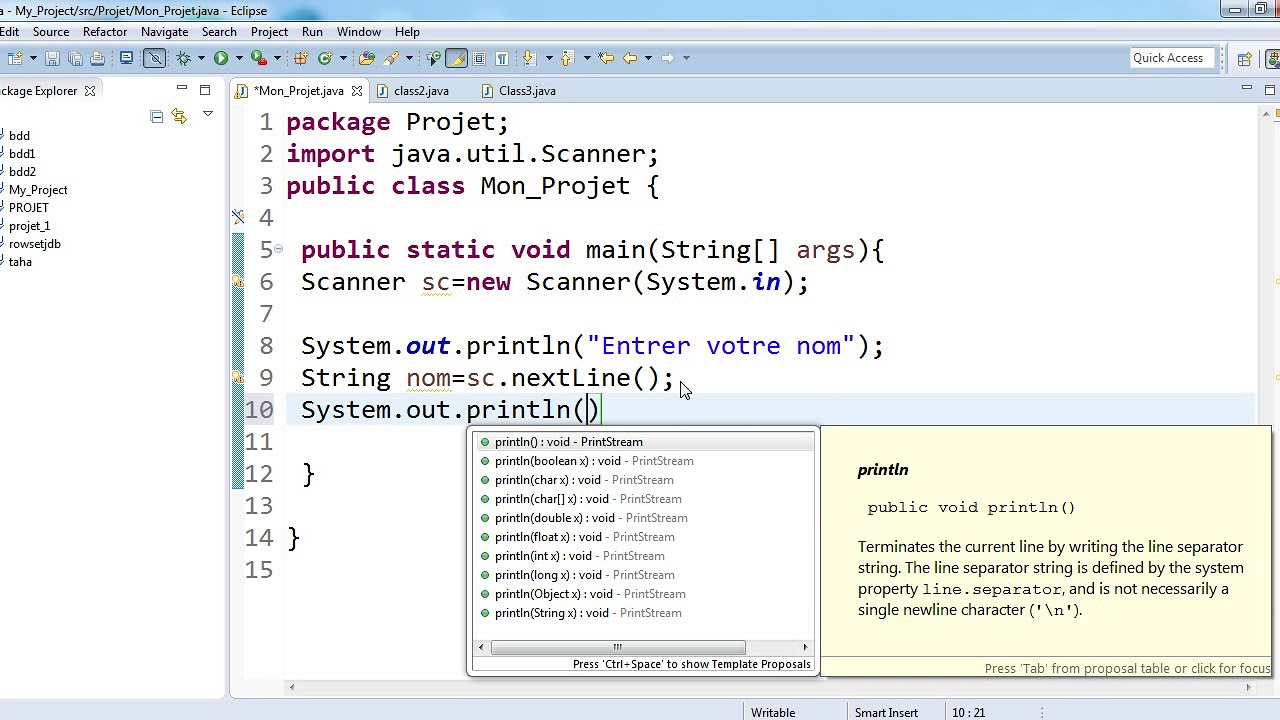Viewport: 1280px width, 720px height.
Task: Open the Search menu
Action: 219,32
